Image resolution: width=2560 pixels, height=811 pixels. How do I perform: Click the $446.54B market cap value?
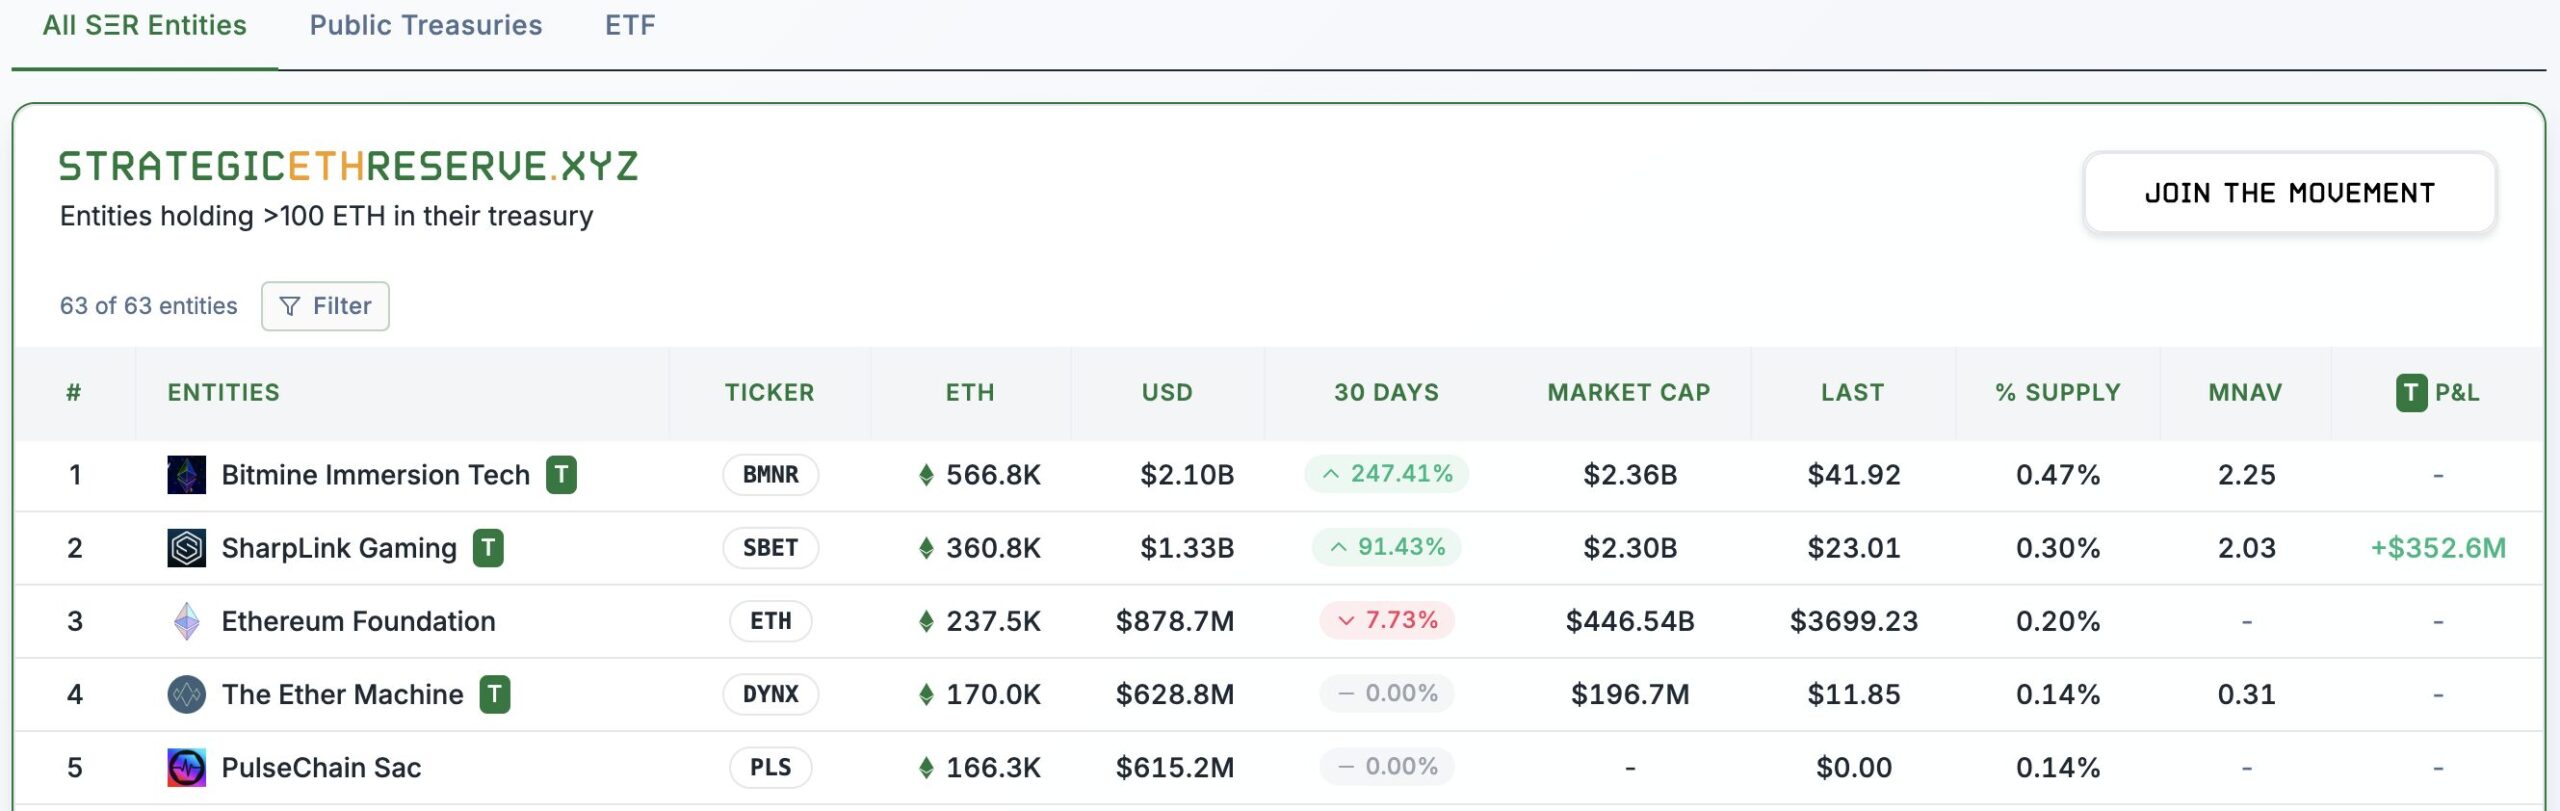[1630, 621]
